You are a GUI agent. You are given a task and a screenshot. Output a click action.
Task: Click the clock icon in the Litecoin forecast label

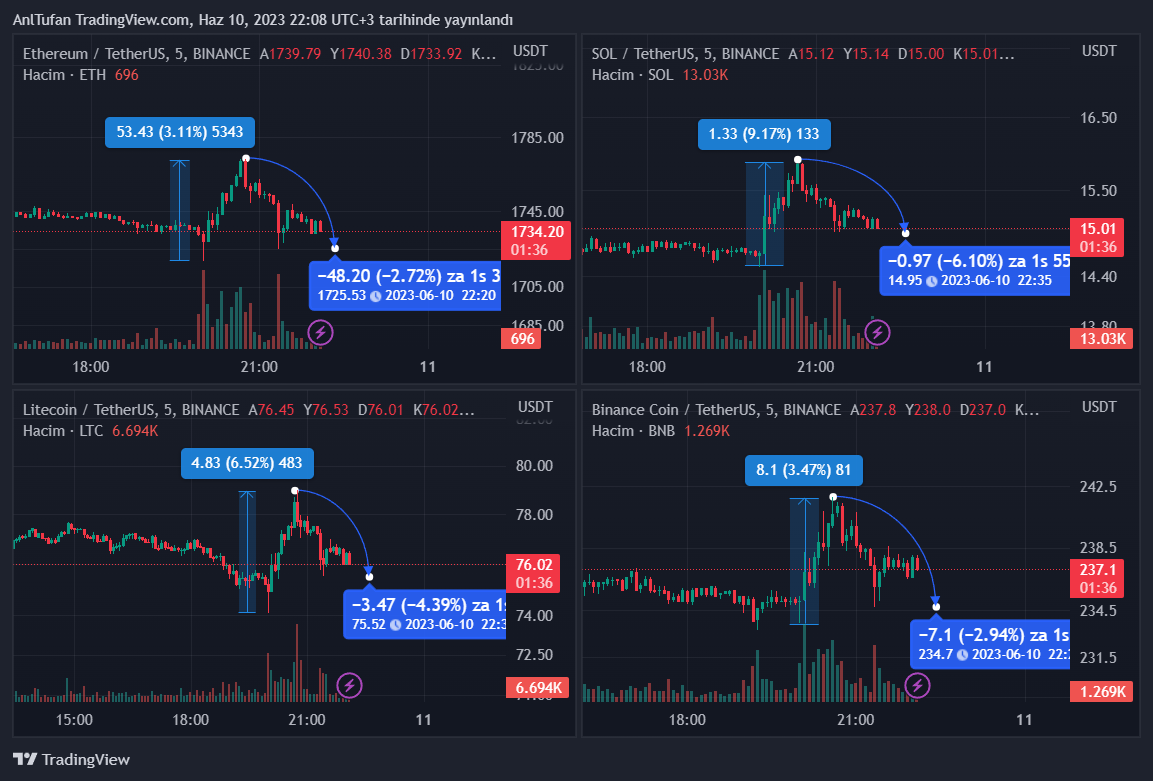[x=395, y=624]
